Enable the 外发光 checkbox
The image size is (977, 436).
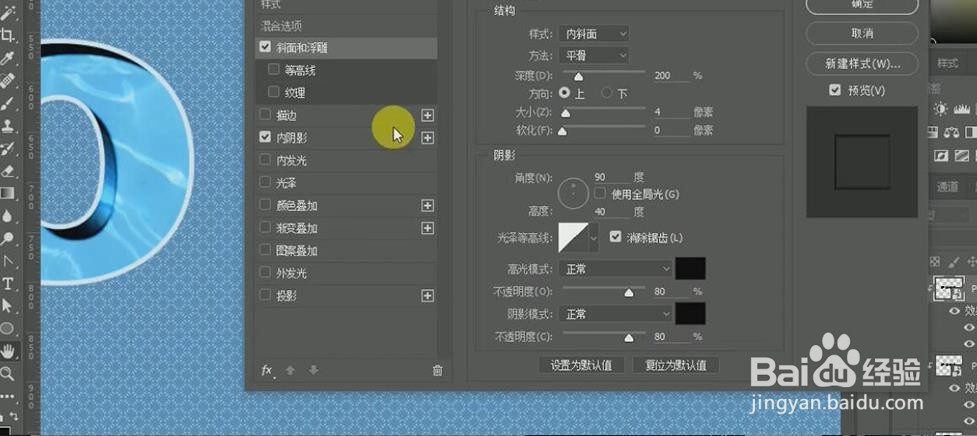[x=265, y=273]
